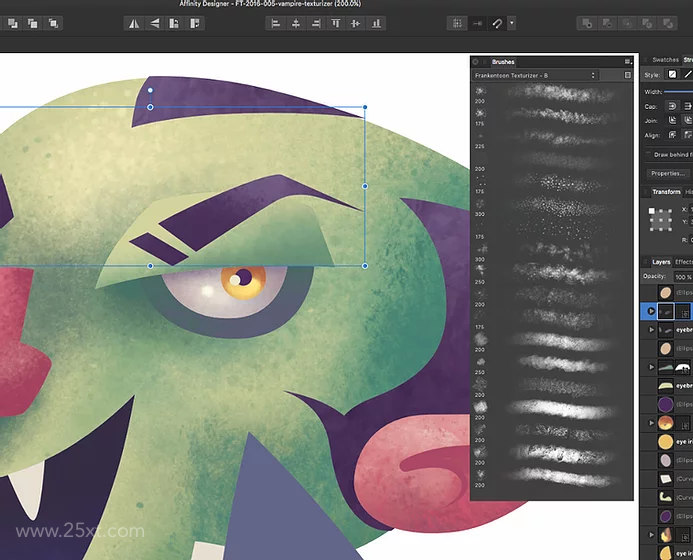Expand the green masked group layer
The height and width of the screenshot is (560, 693).
click(651, 367)
